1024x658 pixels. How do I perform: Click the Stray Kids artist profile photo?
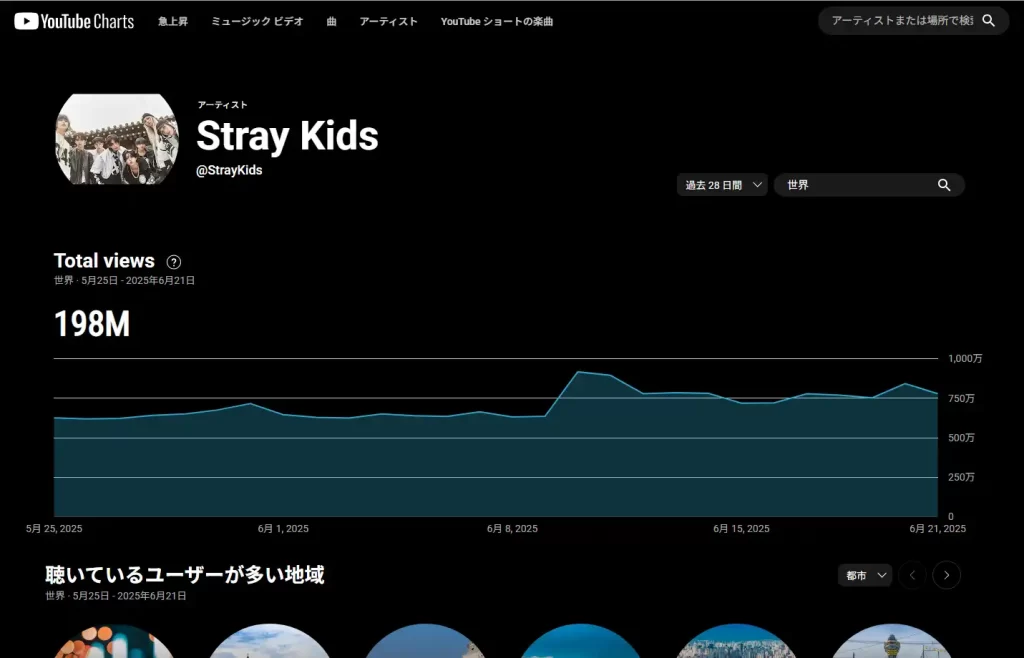pos(116,139)
